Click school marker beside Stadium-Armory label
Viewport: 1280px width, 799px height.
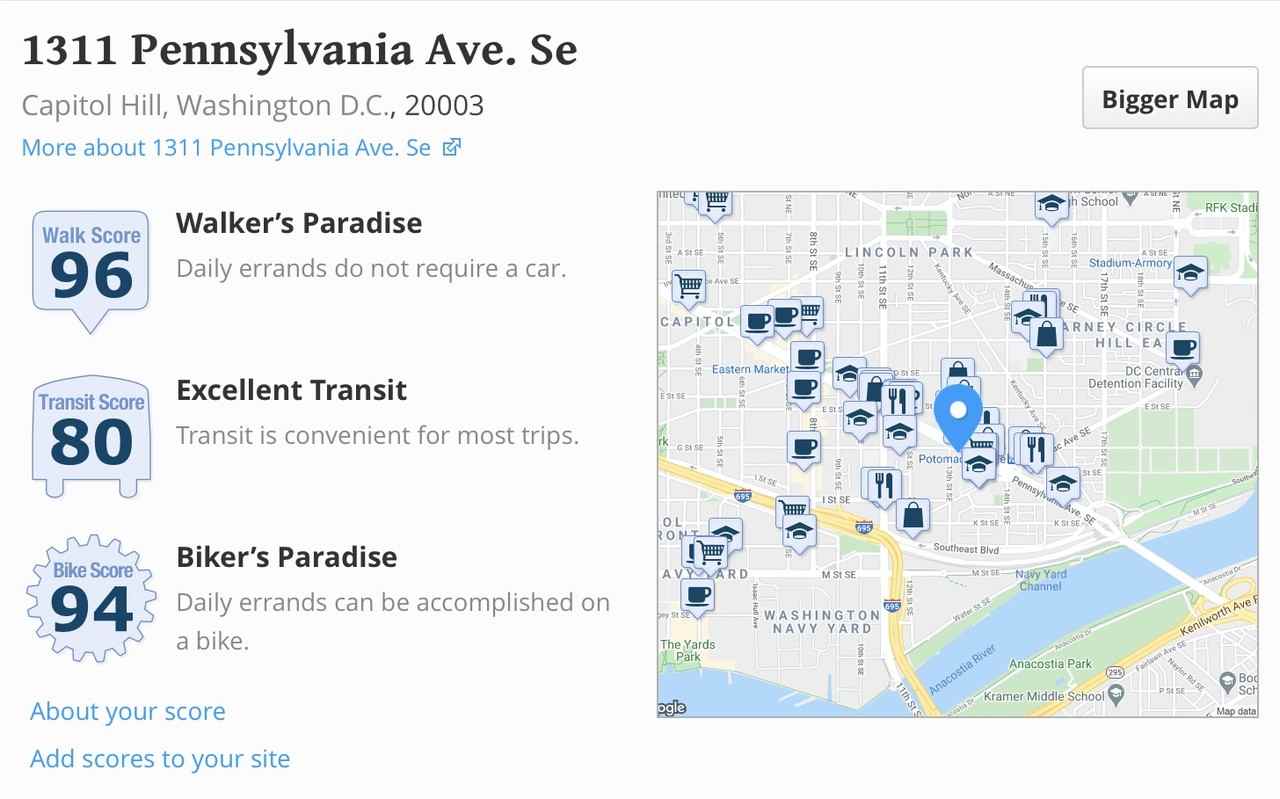tap(1189, 272)
